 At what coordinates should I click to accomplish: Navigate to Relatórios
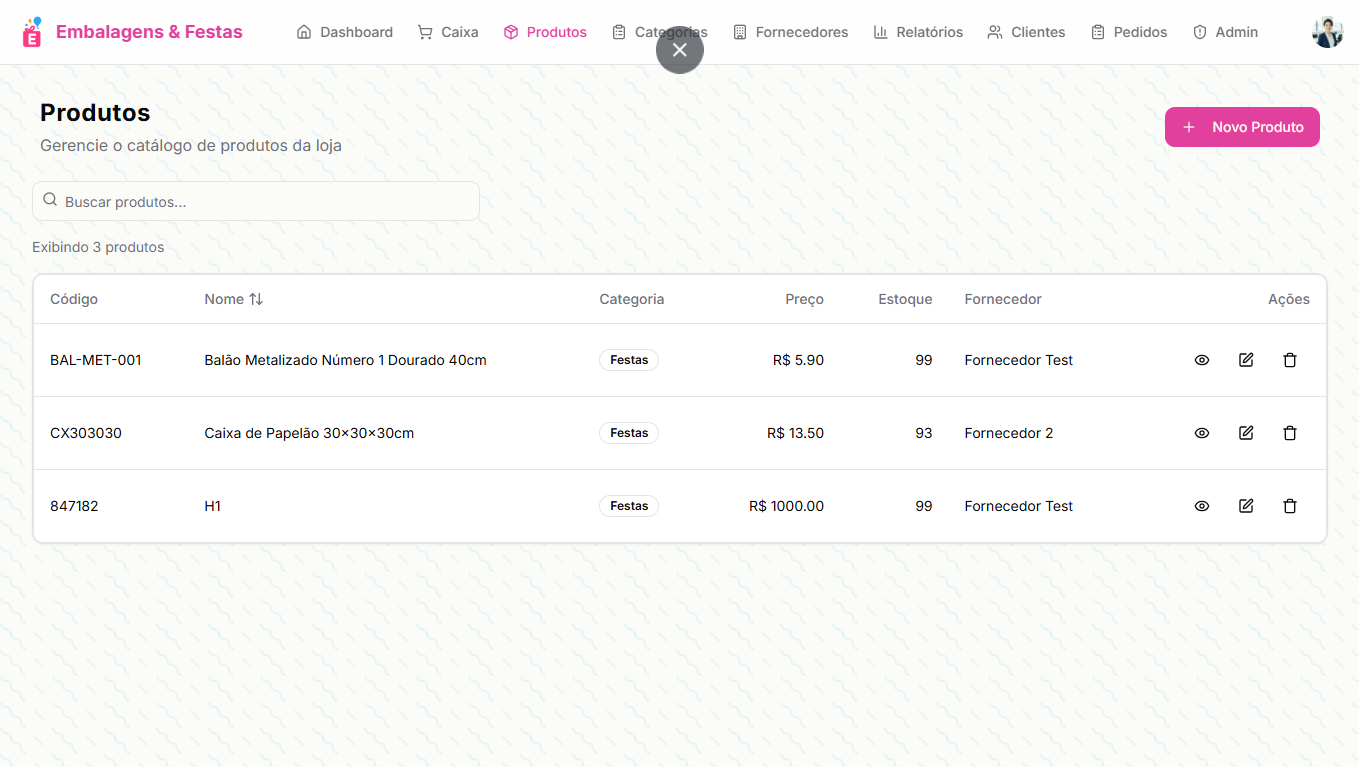click(918, 32)
